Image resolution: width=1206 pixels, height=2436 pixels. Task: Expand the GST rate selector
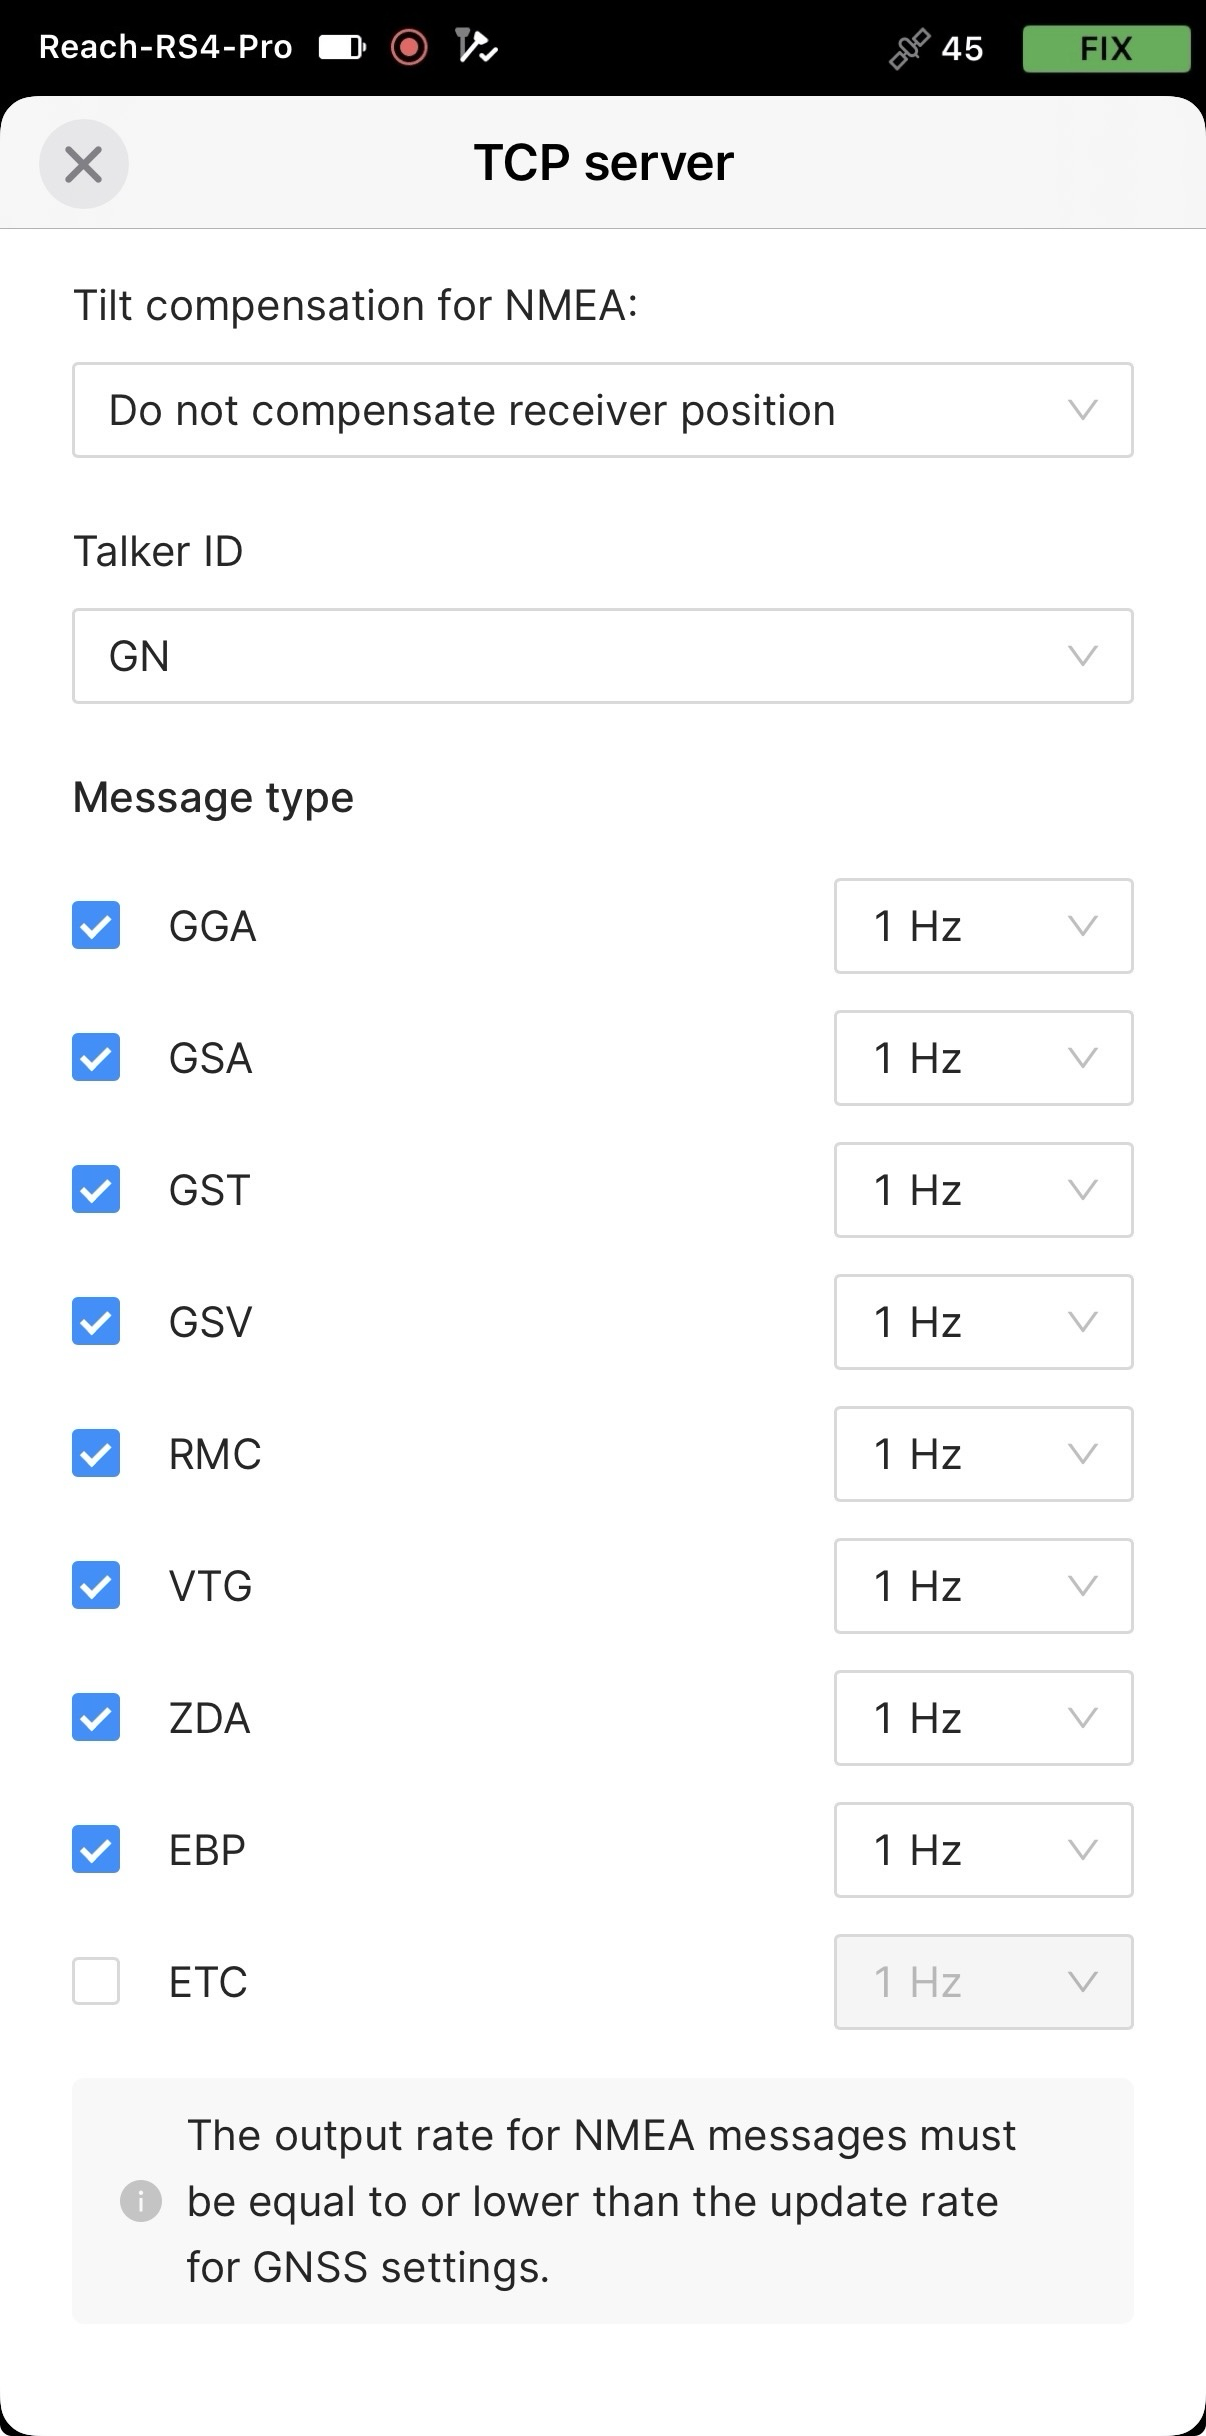click(984, 1190)
